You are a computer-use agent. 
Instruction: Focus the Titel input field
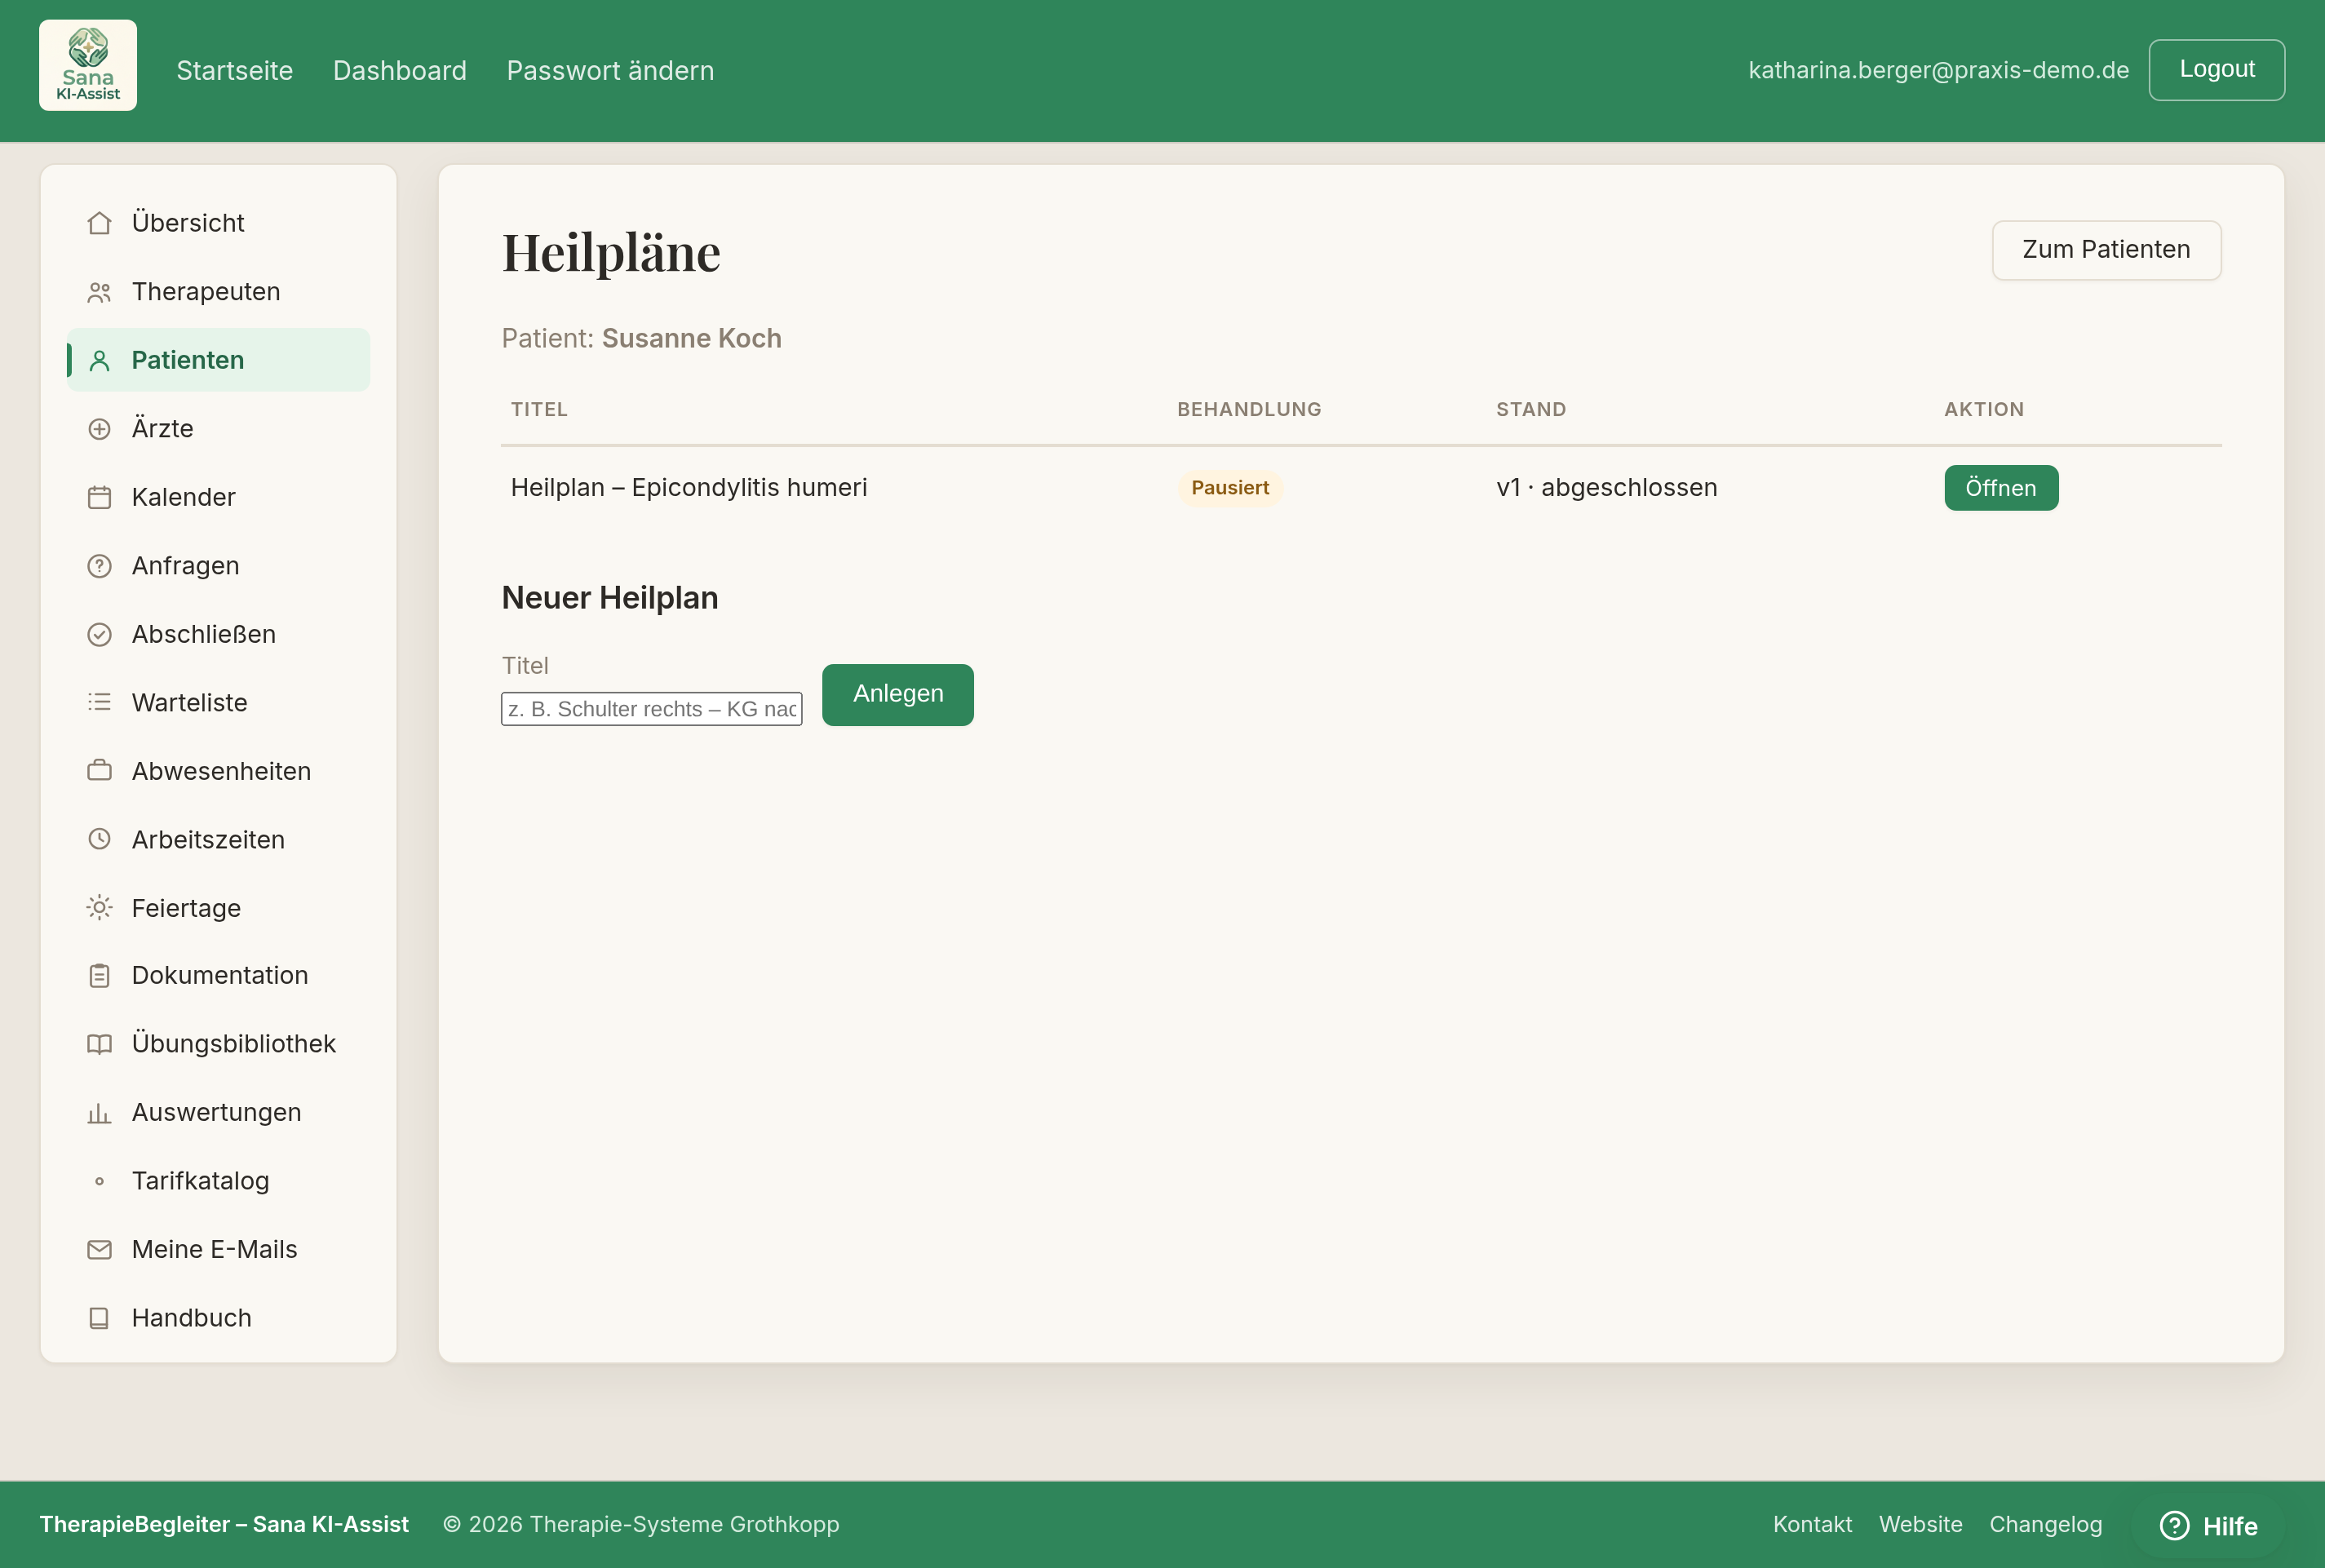pos(651,709)
